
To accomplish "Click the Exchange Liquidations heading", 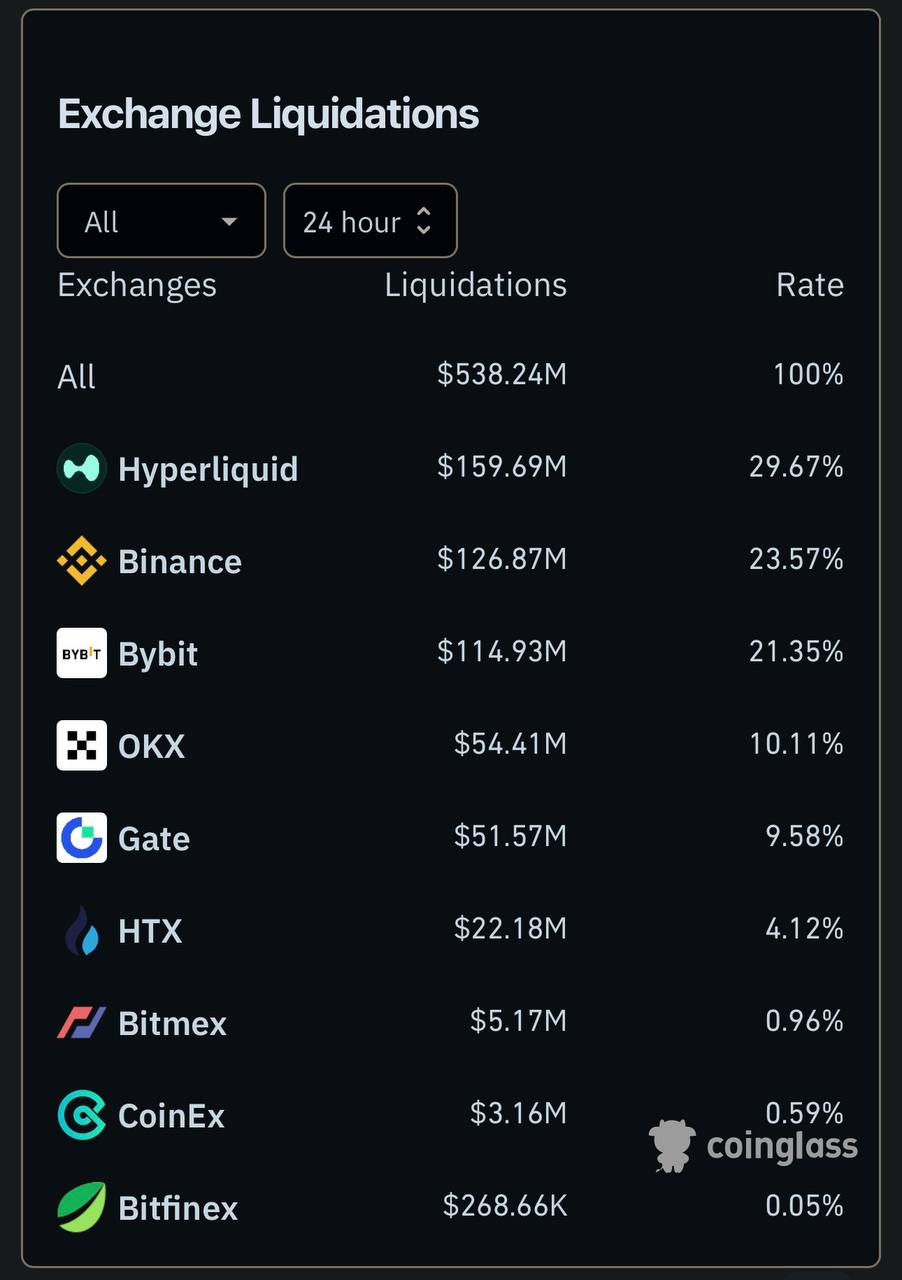I will (268, 114).
